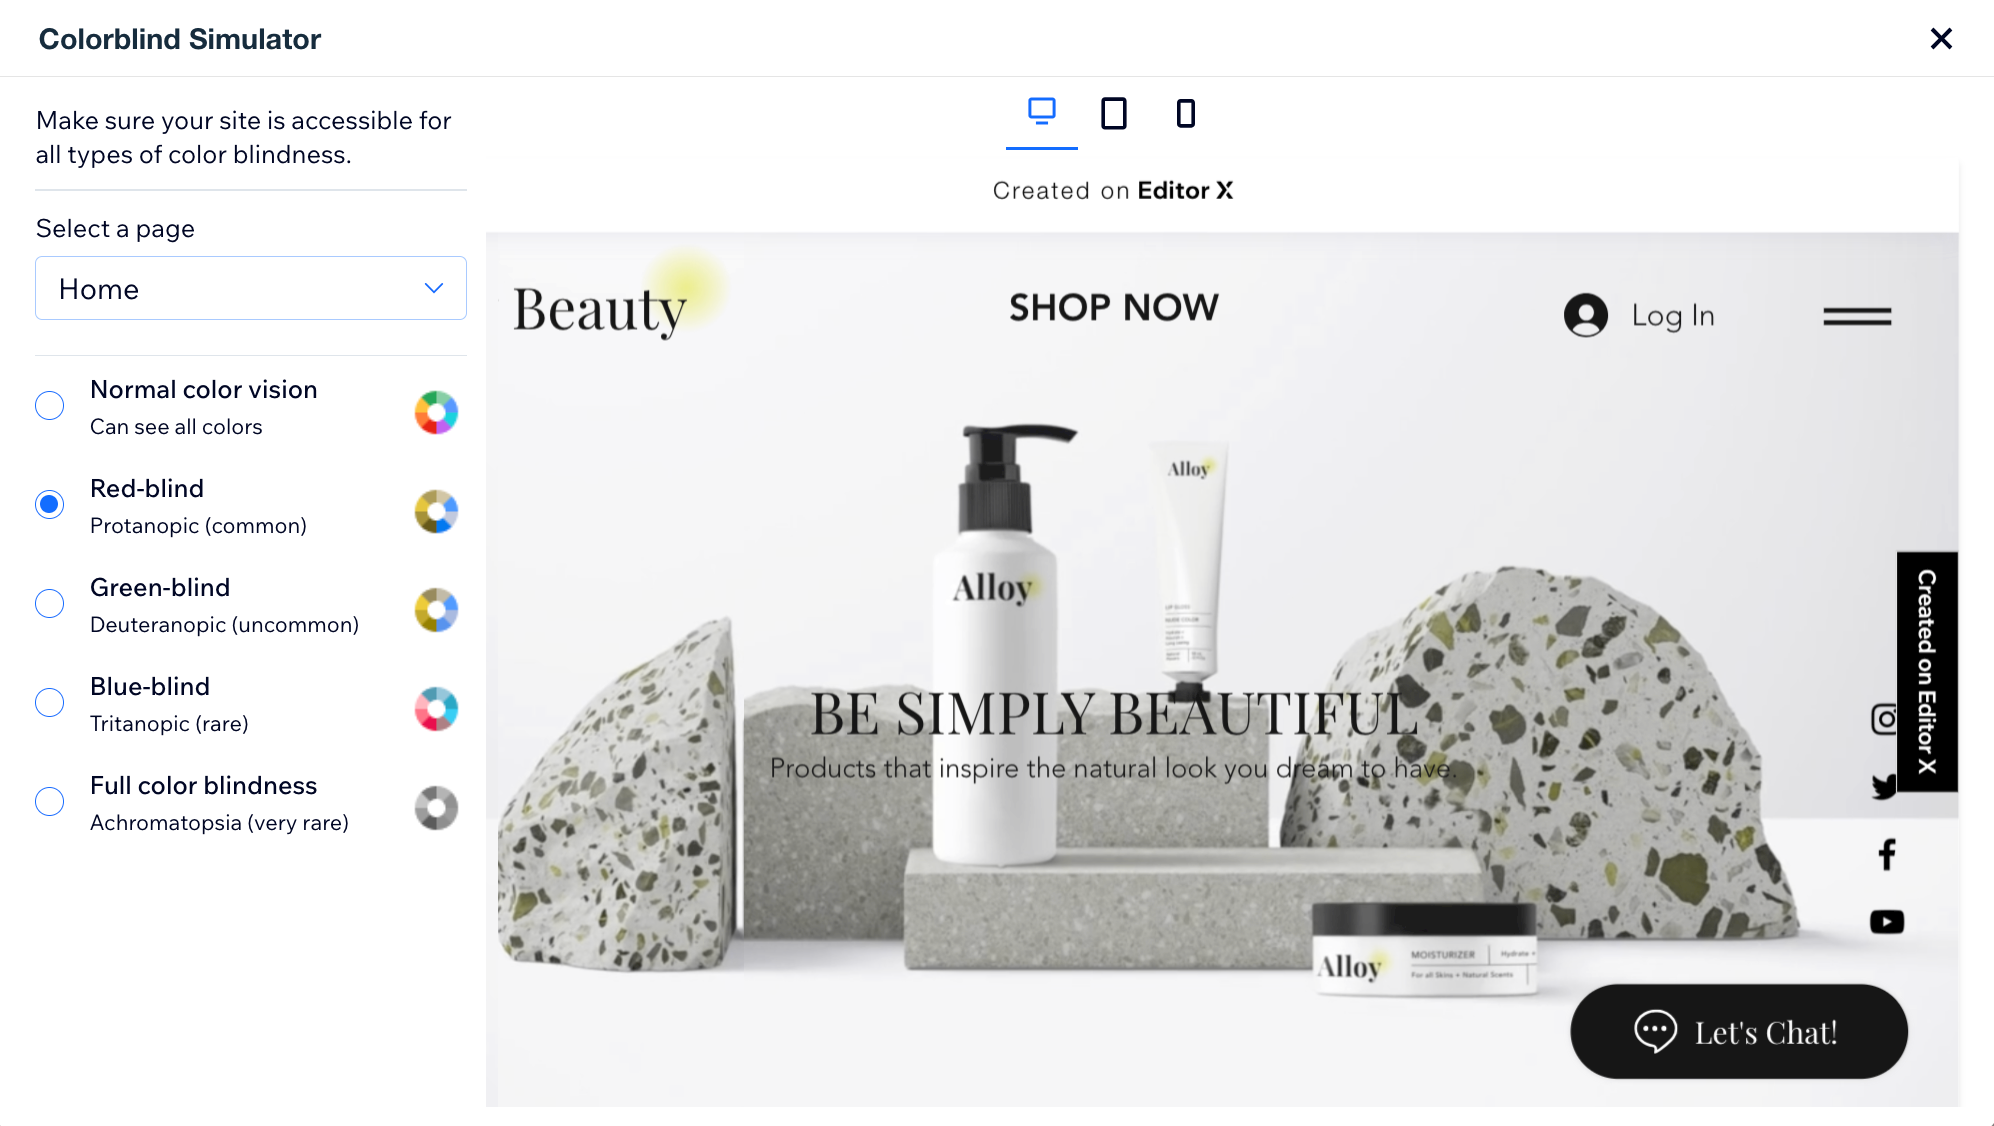Close the Colorblind Simulator panel
This screenshot has height=1126, width=1994.
1941,38
